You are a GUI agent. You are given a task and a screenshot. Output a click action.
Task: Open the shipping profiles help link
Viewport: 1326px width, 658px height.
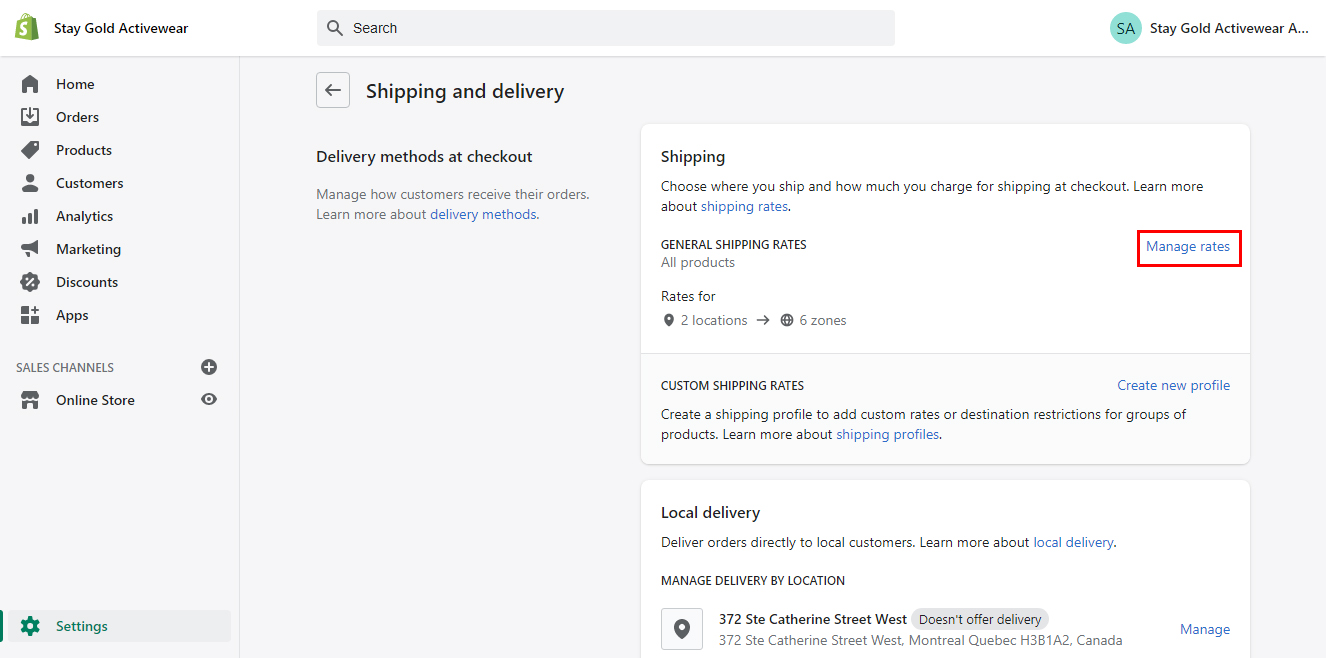(888, 434)
